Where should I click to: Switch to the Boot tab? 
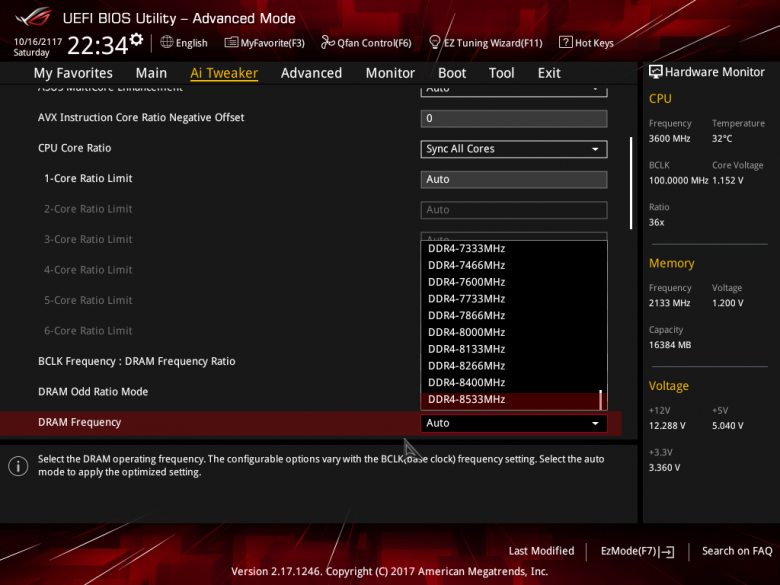(452, 73)
